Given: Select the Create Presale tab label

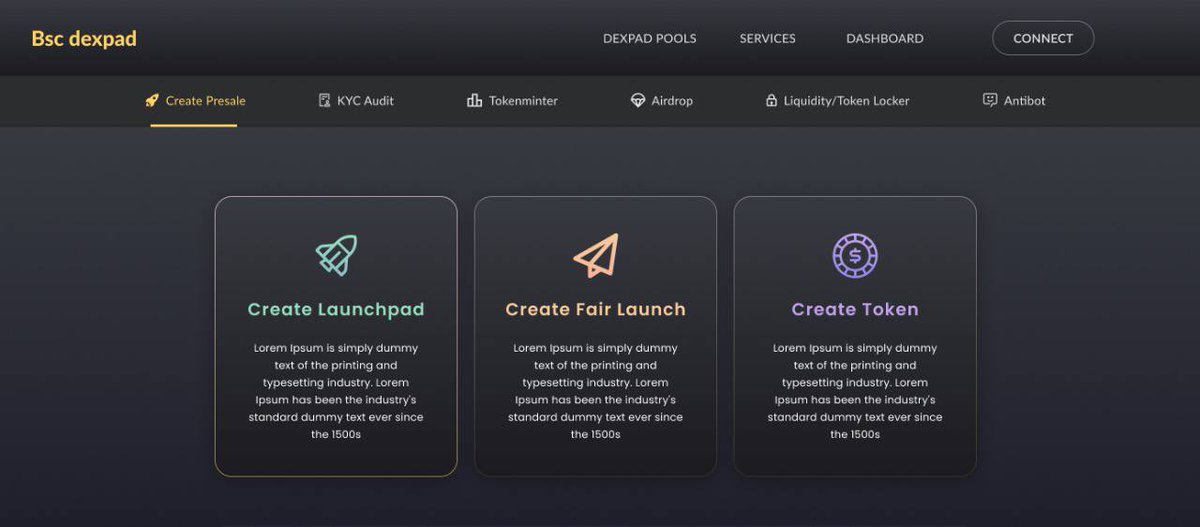Looking at the screenshot, I should point(206,101).
